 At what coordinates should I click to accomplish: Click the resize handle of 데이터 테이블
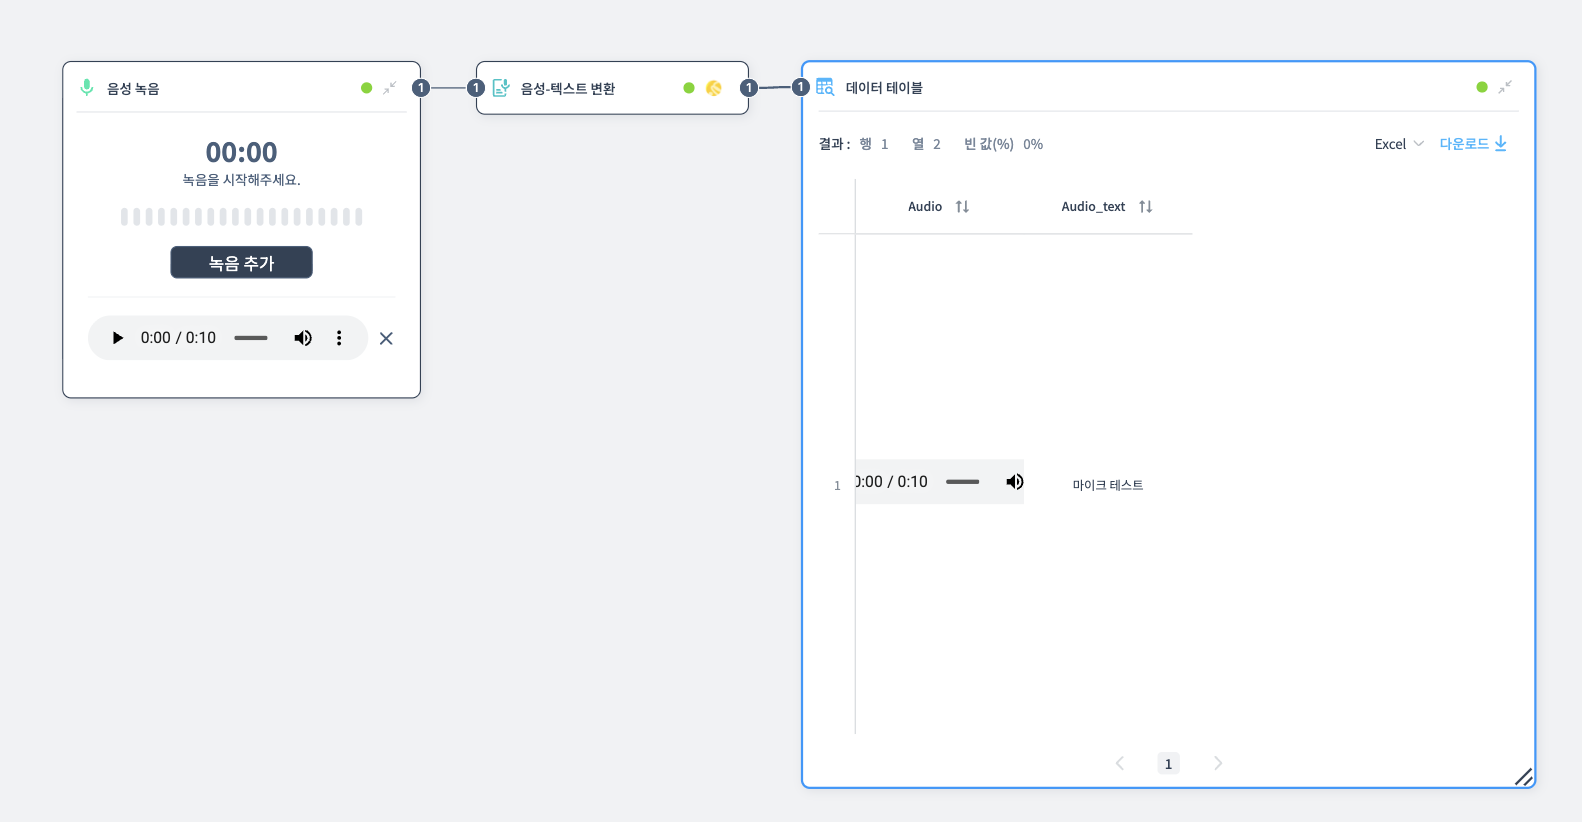(1523, 777)
